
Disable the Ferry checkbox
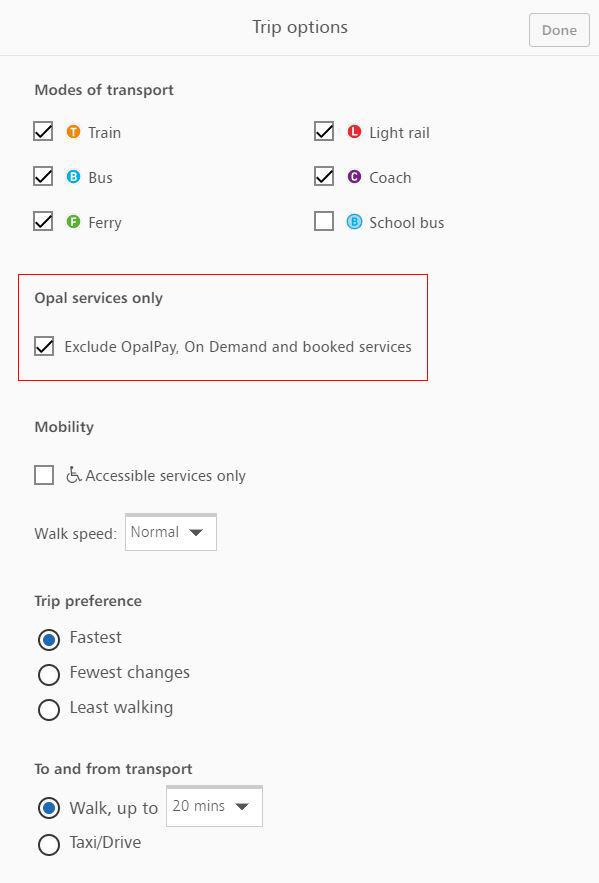pos(43,221)
